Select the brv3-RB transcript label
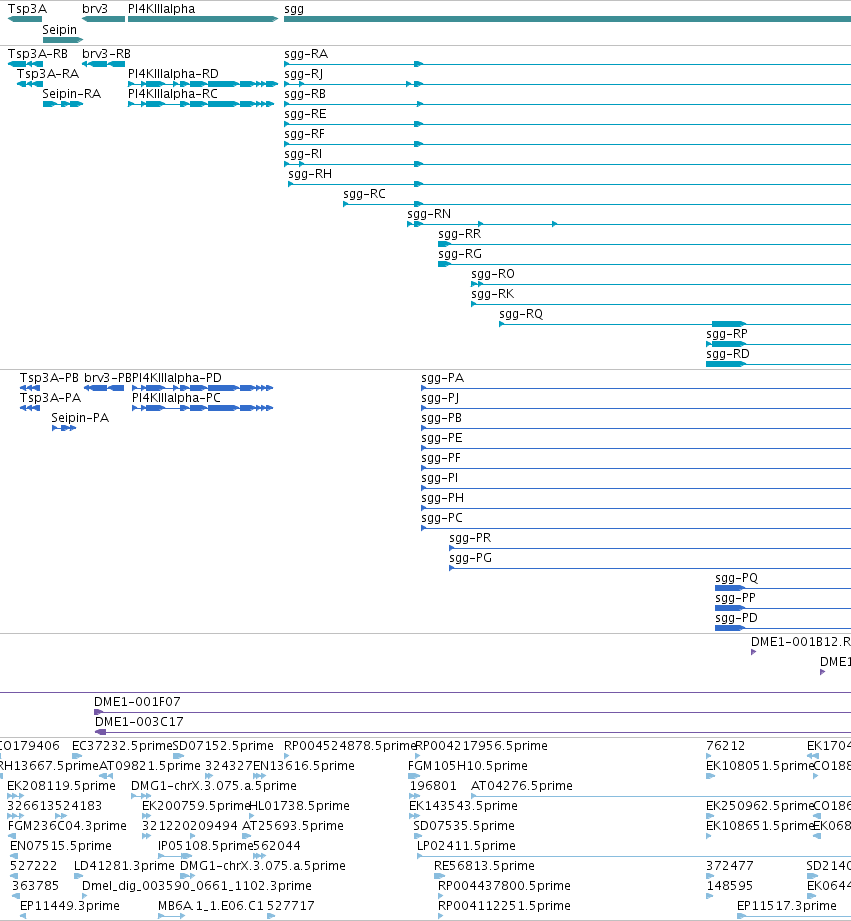 pos(106,53)
